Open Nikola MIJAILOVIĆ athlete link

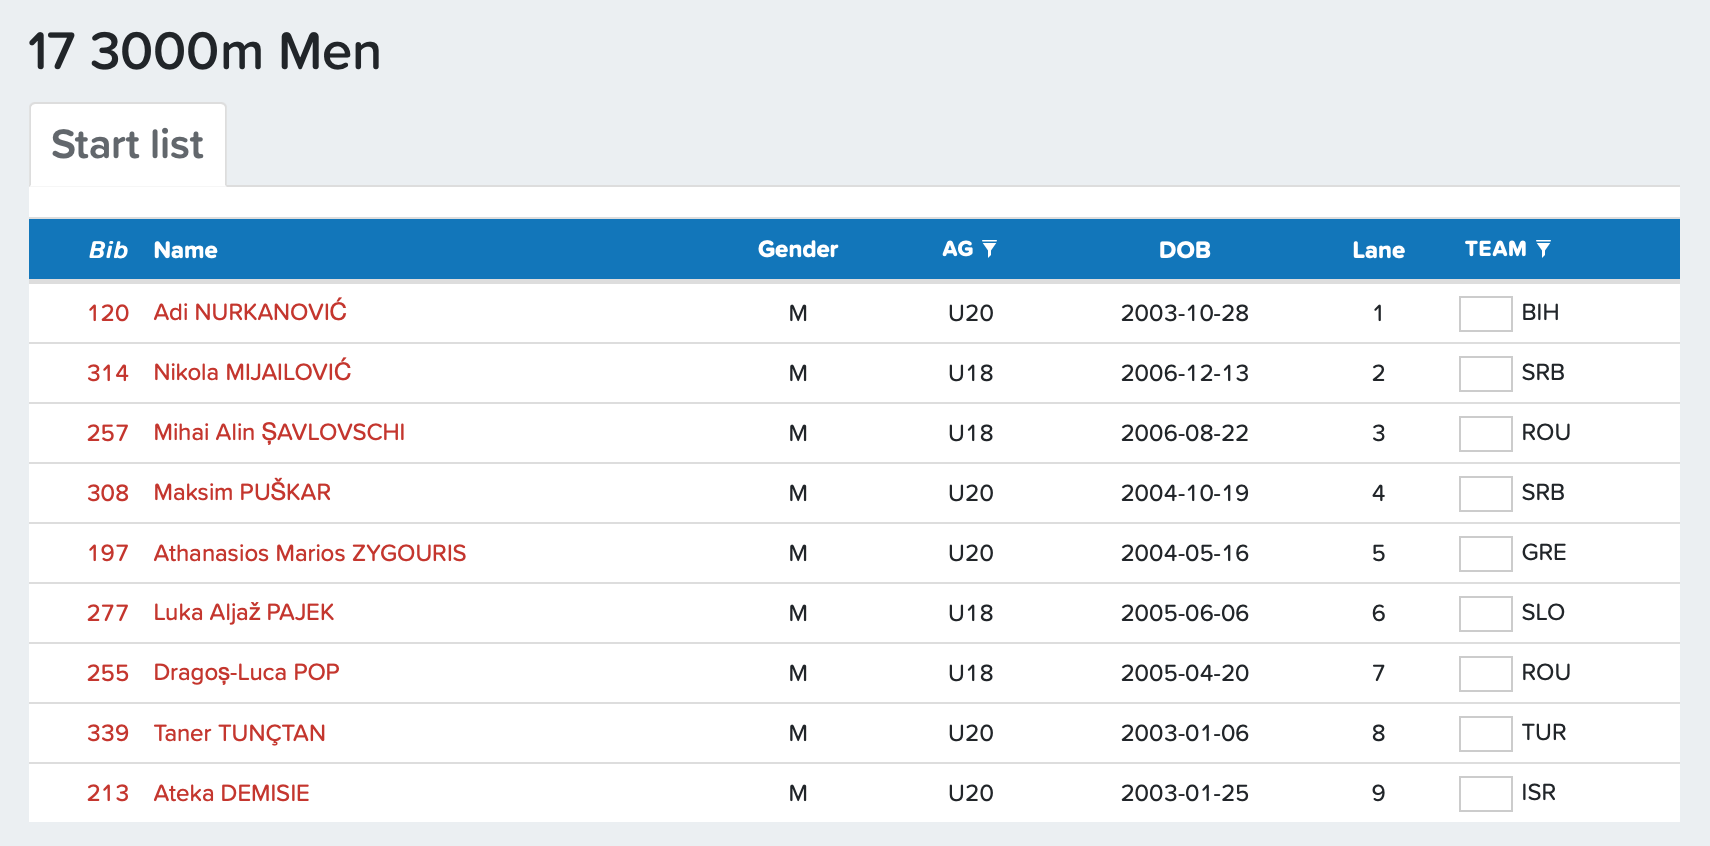click(x=252, y=372)
